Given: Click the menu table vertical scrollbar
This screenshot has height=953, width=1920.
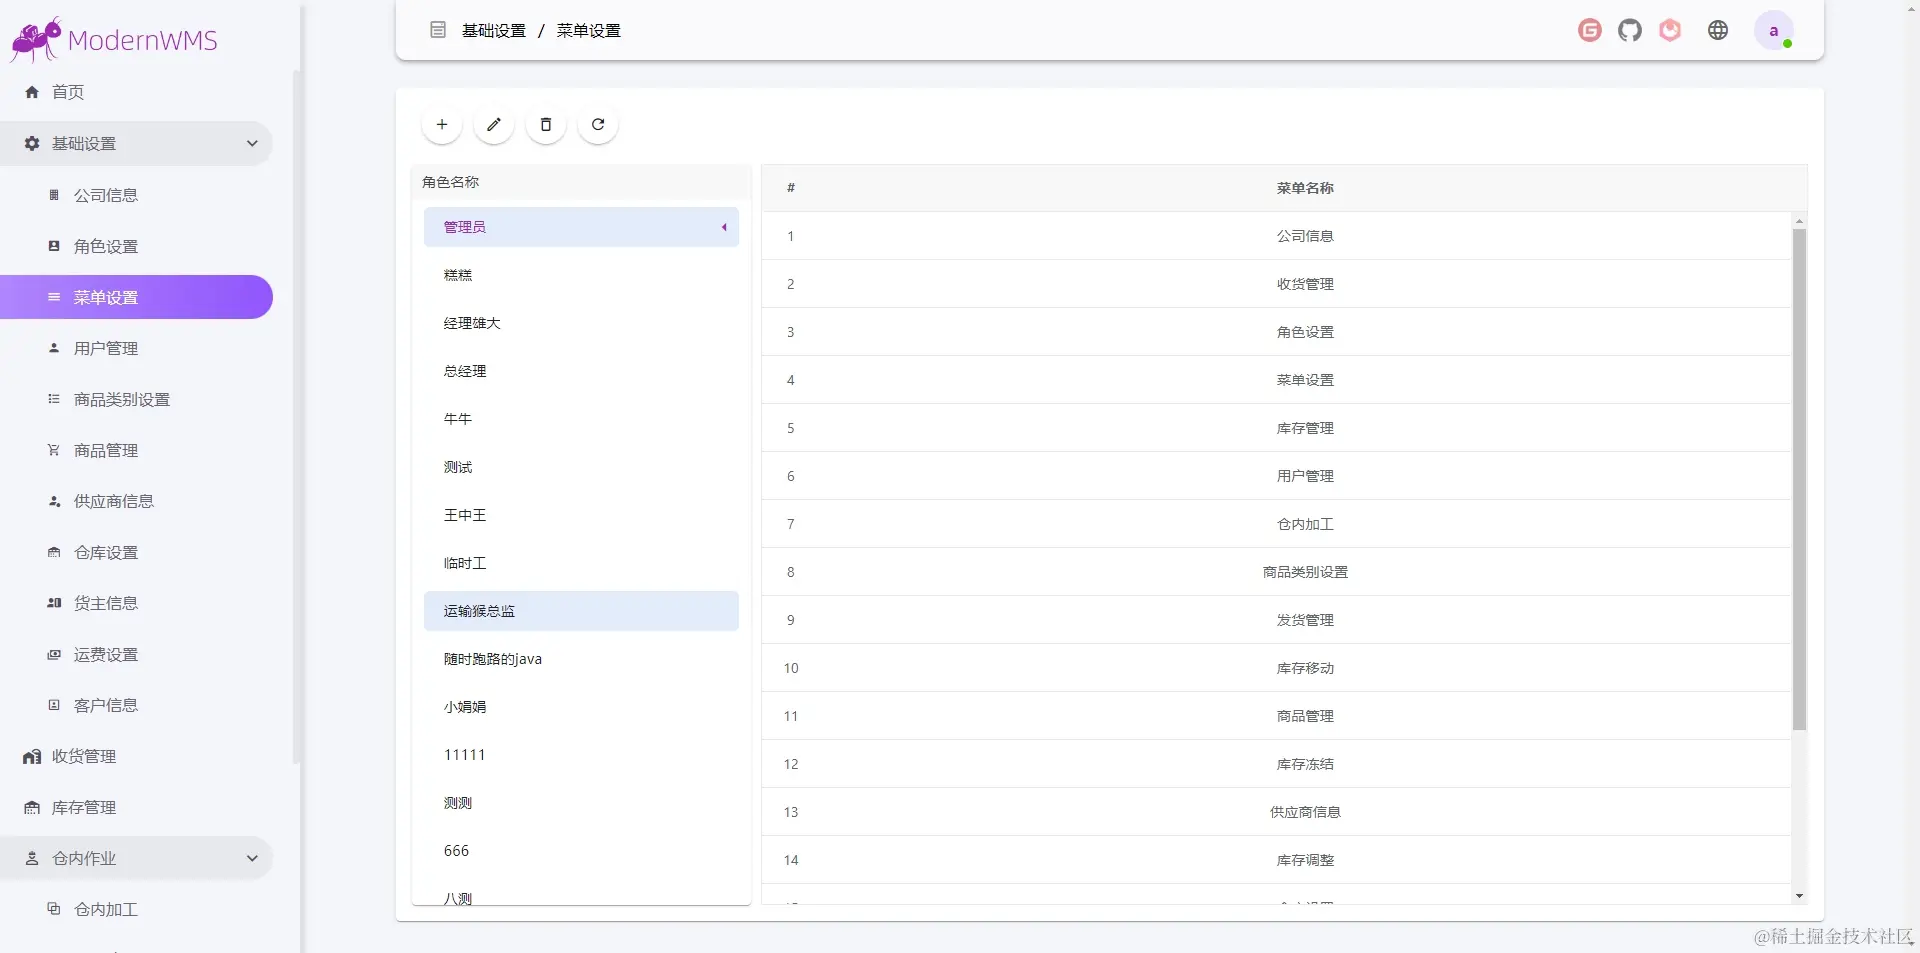Looking at the screenshot, I should click(1799, 480).
